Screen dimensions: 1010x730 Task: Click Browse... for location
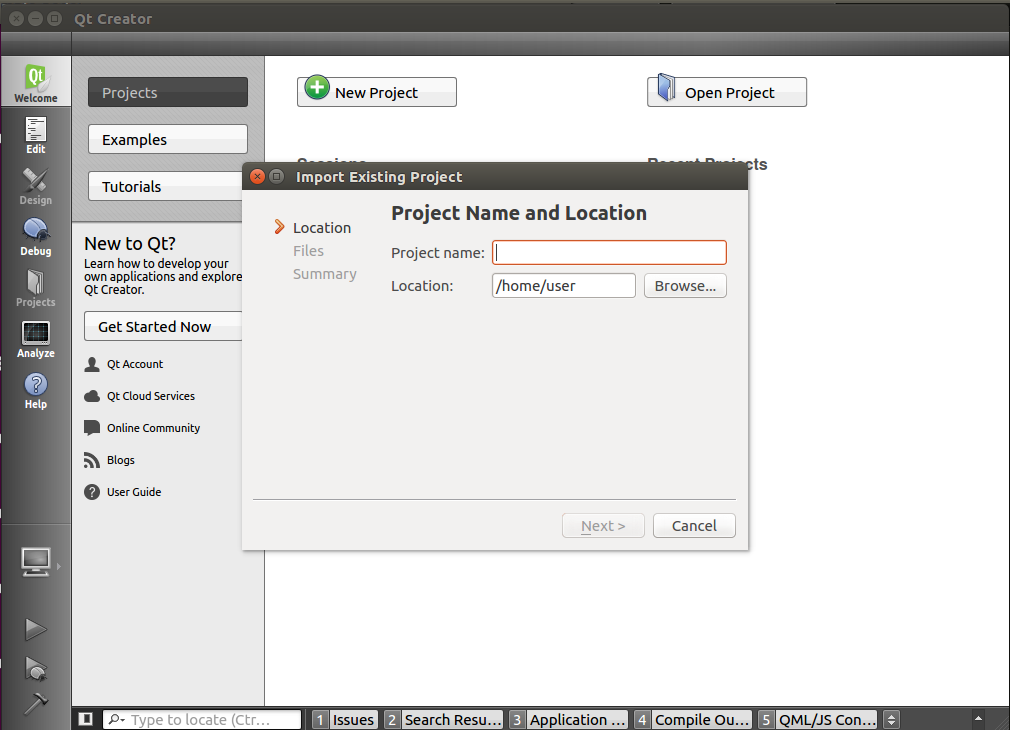(685, 285)
